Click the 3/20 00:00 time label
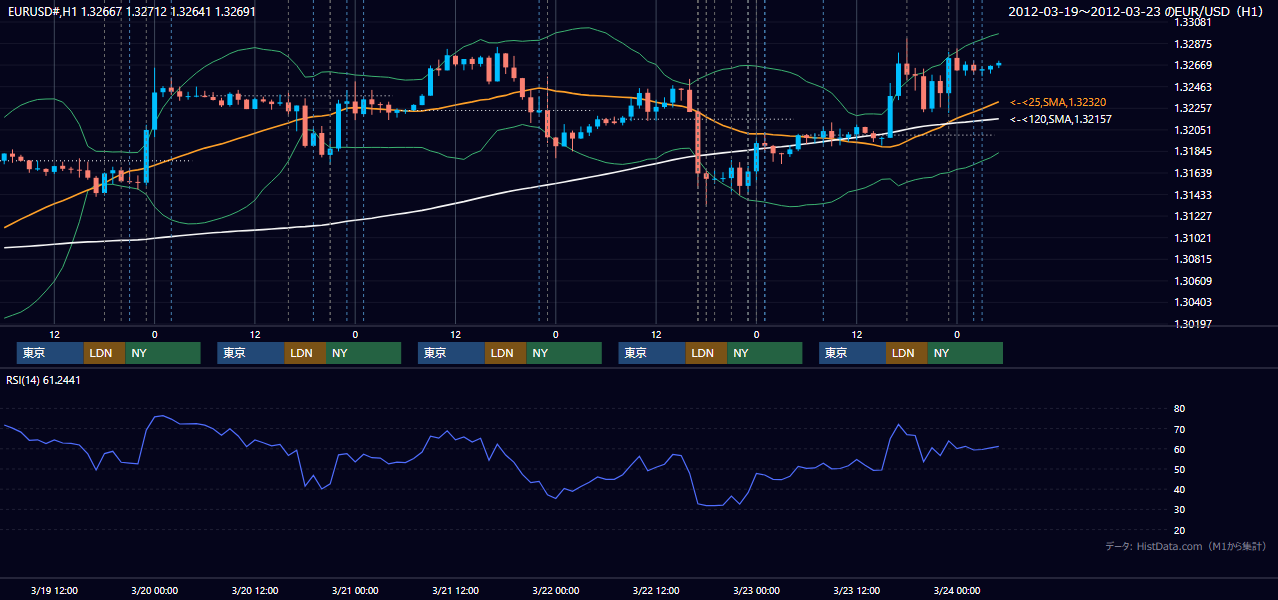1278x600 pixels. [154, 590]
